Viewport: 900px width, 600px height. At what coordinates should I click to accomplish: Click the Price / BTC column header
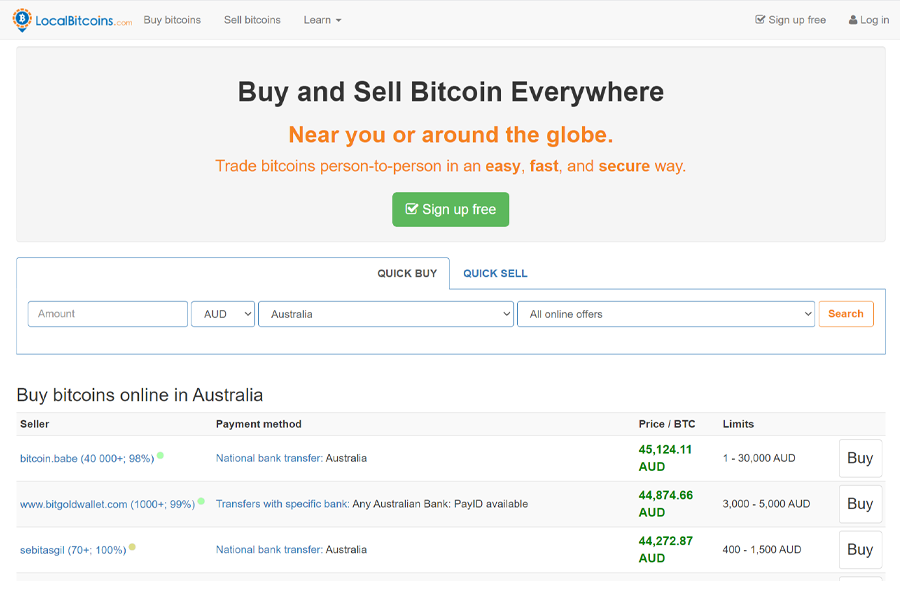click(x=667, y=424)
